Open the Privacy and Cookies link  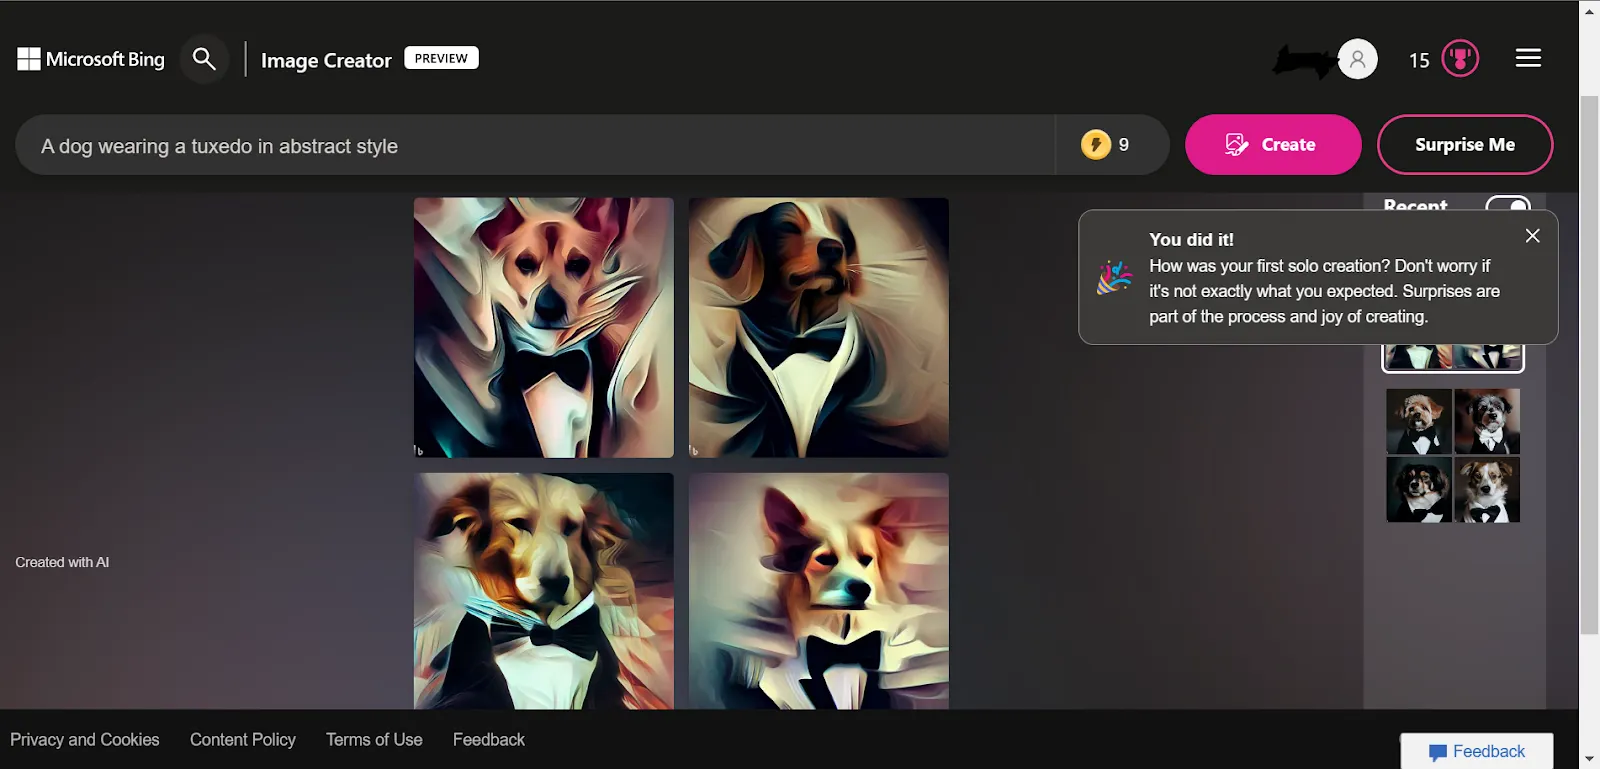click(85, 740)
